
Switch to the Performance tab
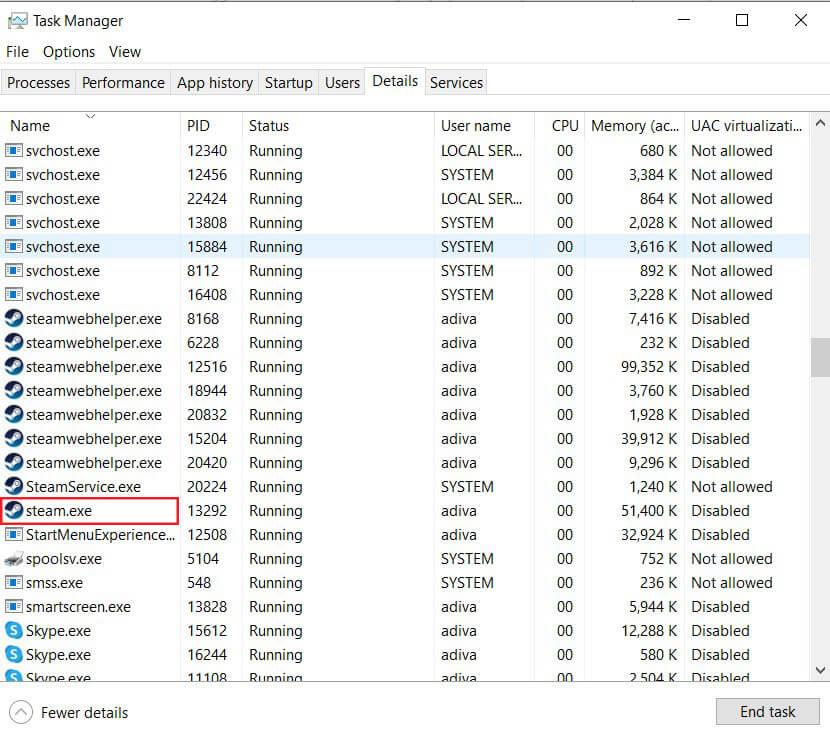123,83
